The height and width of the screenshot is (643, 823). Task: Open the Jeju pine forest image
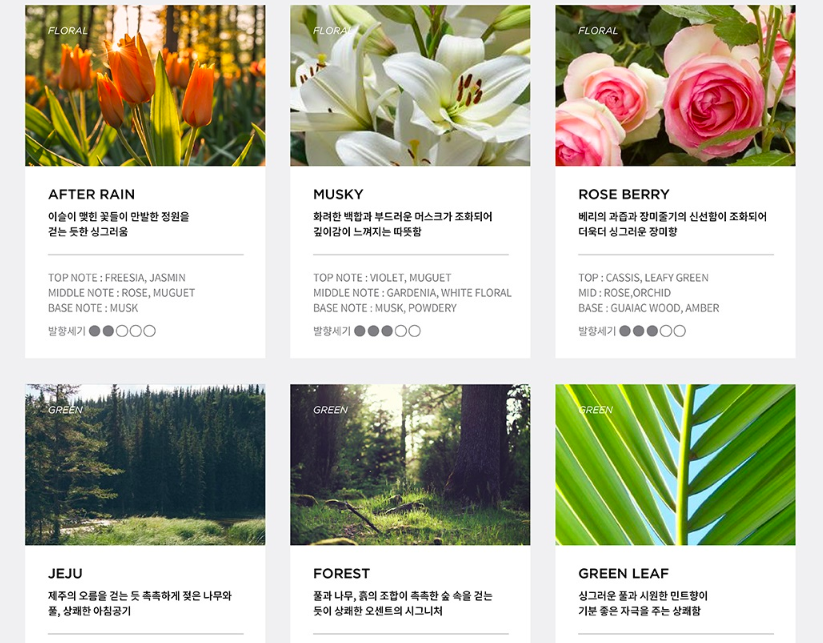coord(145,465)
